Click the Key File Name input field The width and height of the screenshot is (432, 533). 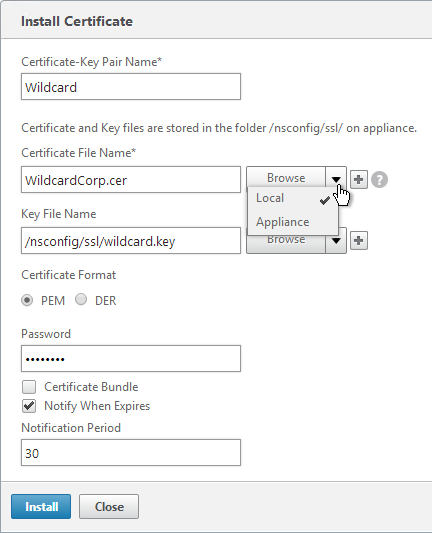(131, 241)
